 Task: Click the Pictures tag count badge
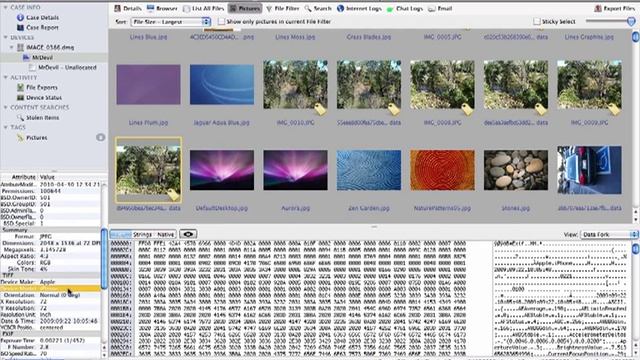(100, 138)
